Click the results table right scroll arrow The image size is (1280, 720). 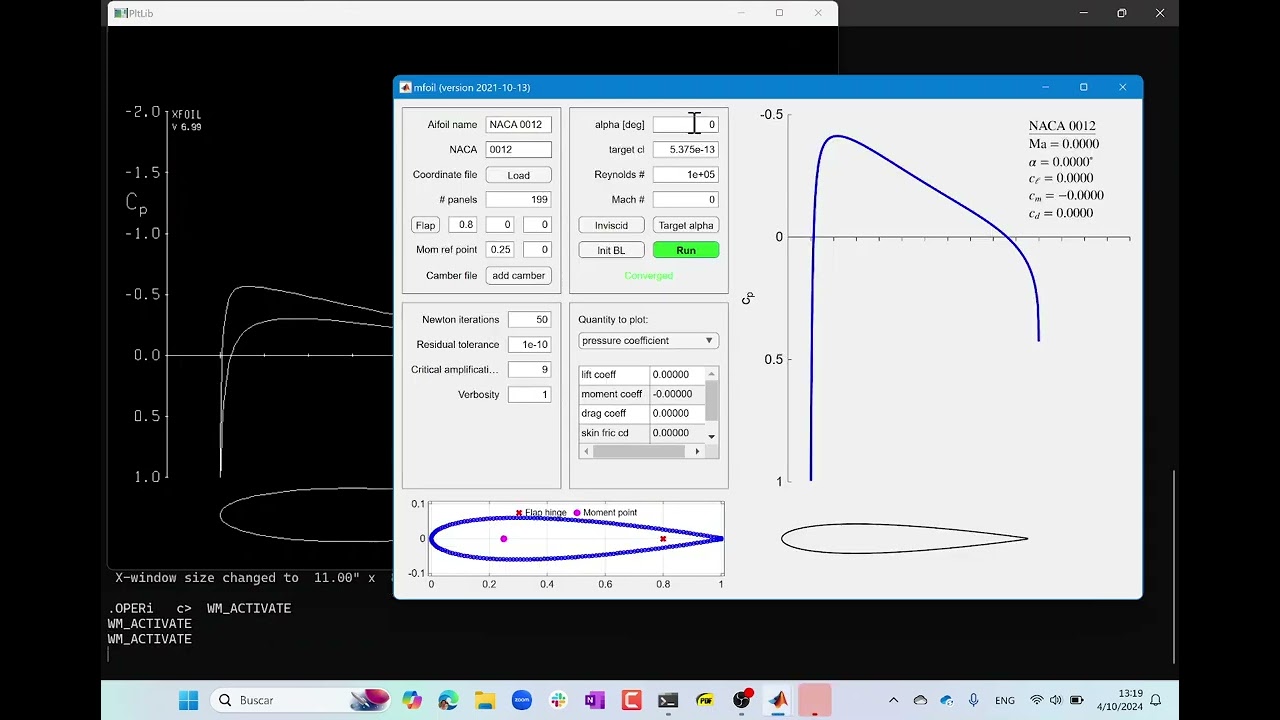click(697, 451)
